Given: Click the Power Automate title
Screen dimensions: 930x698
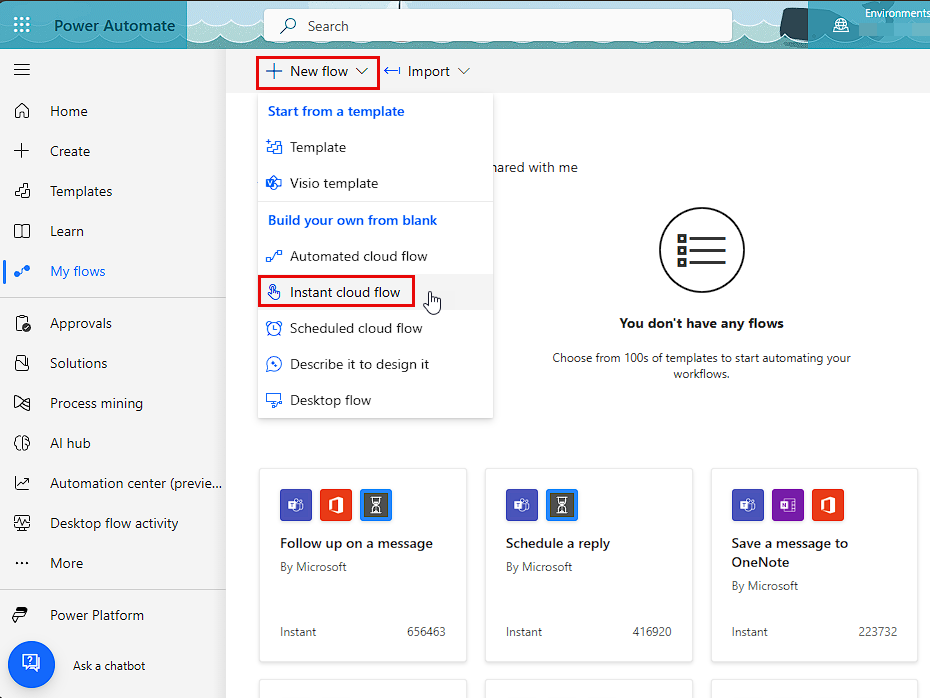Looking at the screenshot, I should [114, 26].
